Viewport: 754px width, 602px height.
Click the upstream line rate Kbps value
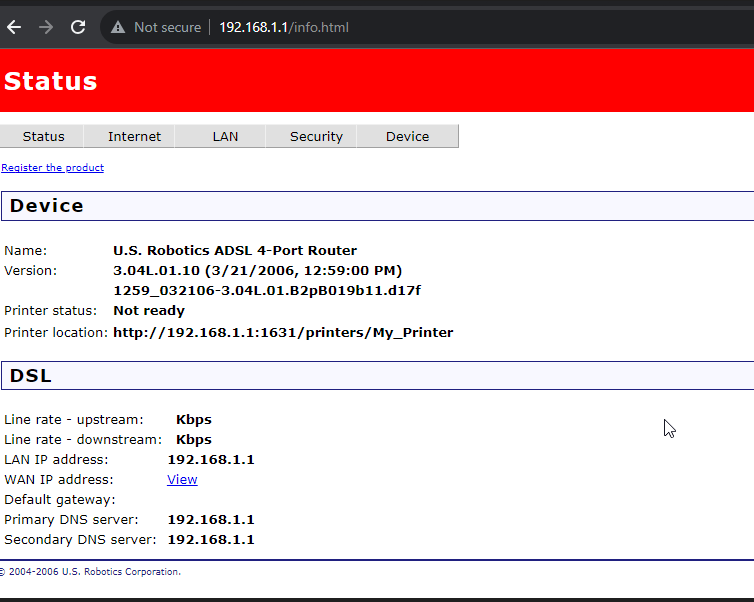pos(194,420)
